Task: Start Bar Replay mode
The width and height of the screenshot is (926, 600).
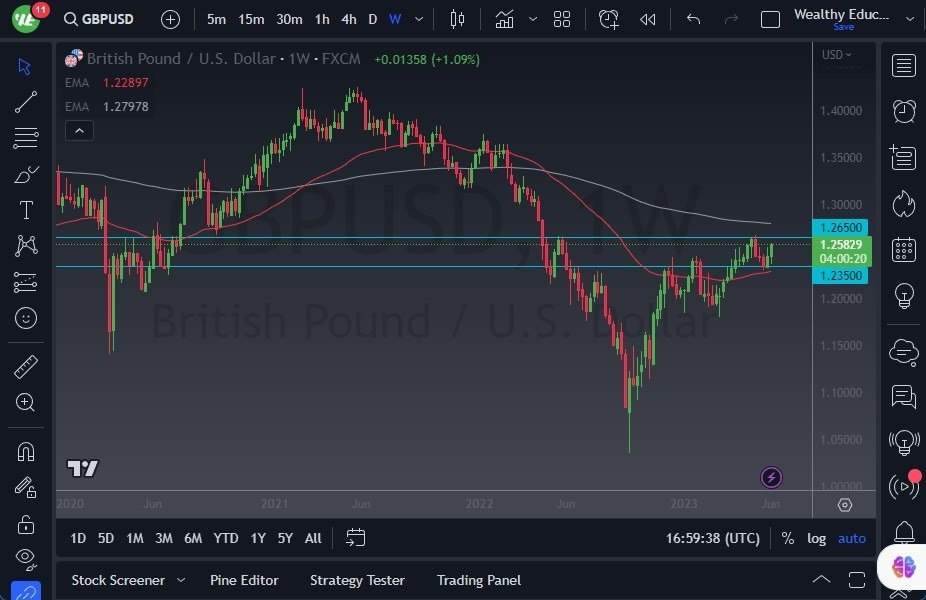Action: (x=647, y=18)
